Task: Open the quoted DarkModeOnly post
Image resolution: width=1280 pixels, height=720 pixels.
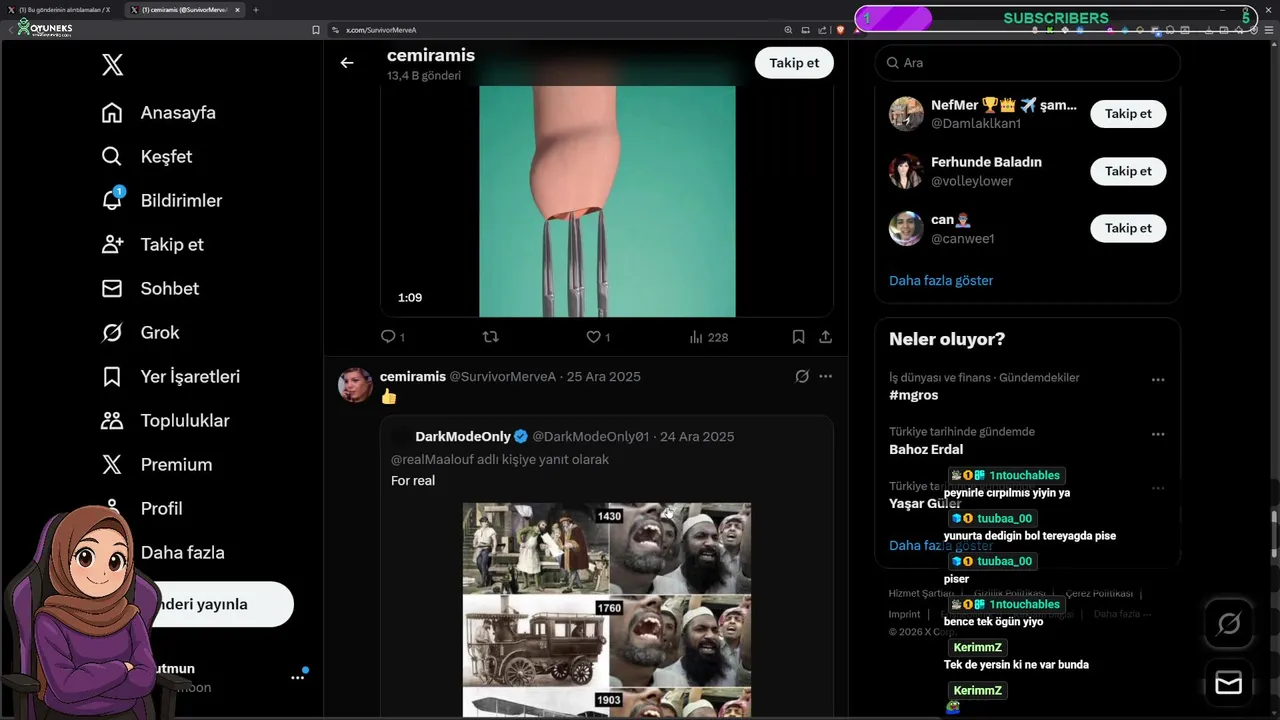Action: [x=606, y=565]
